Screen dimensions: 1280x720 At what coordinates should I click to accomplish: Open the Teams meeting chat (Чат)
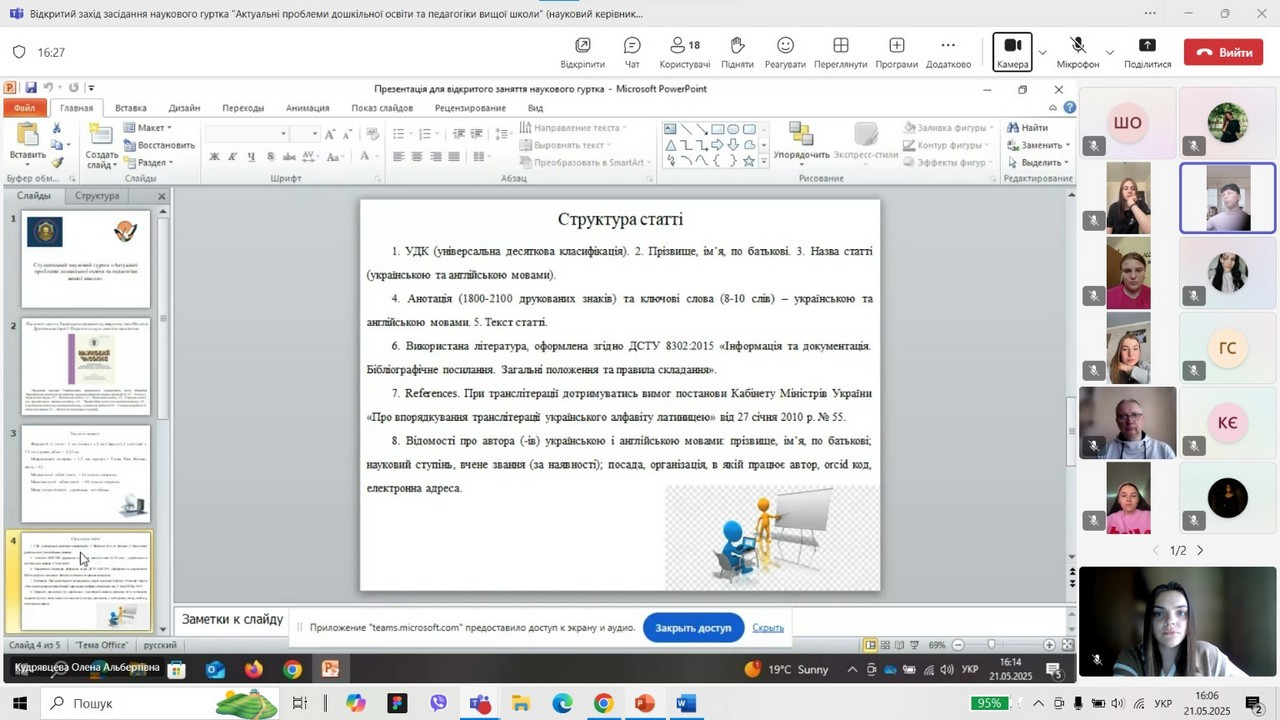(x=632, y=52)
